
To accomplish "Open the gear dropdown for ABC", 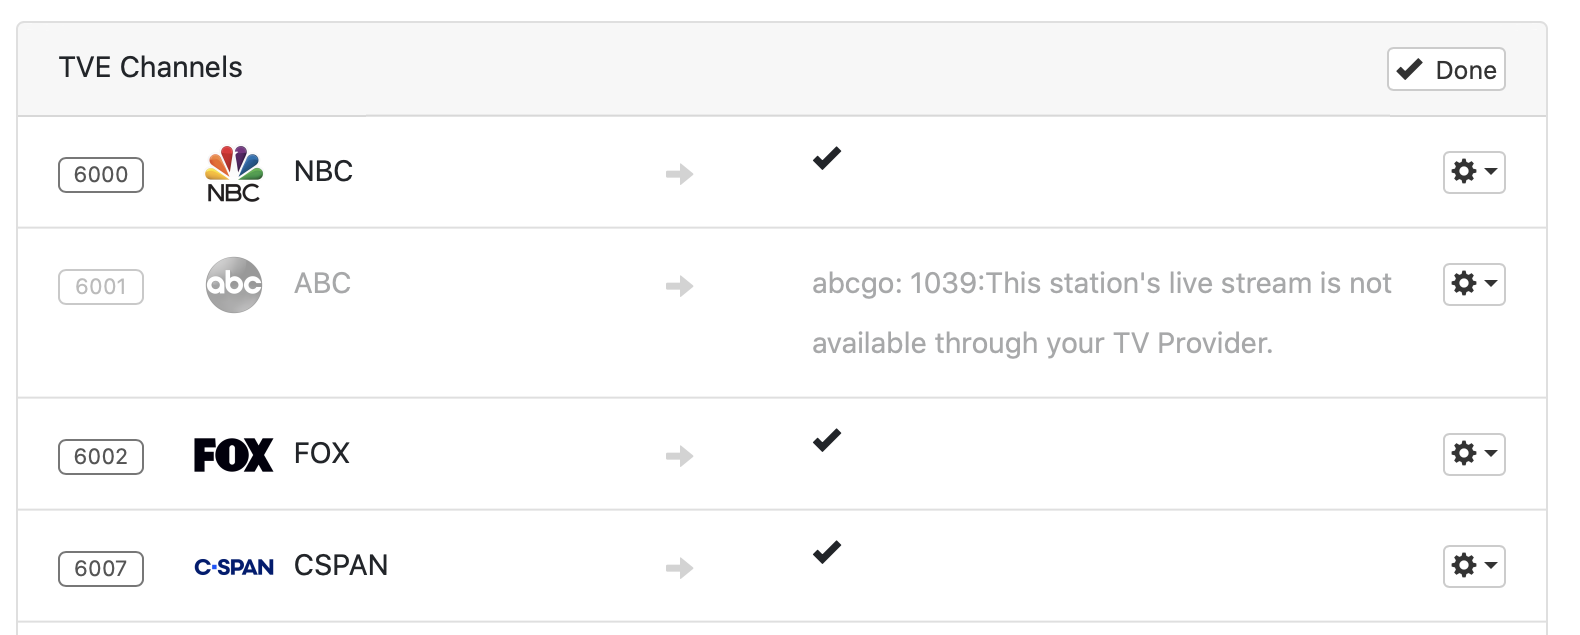I will tap(1474, 284).
